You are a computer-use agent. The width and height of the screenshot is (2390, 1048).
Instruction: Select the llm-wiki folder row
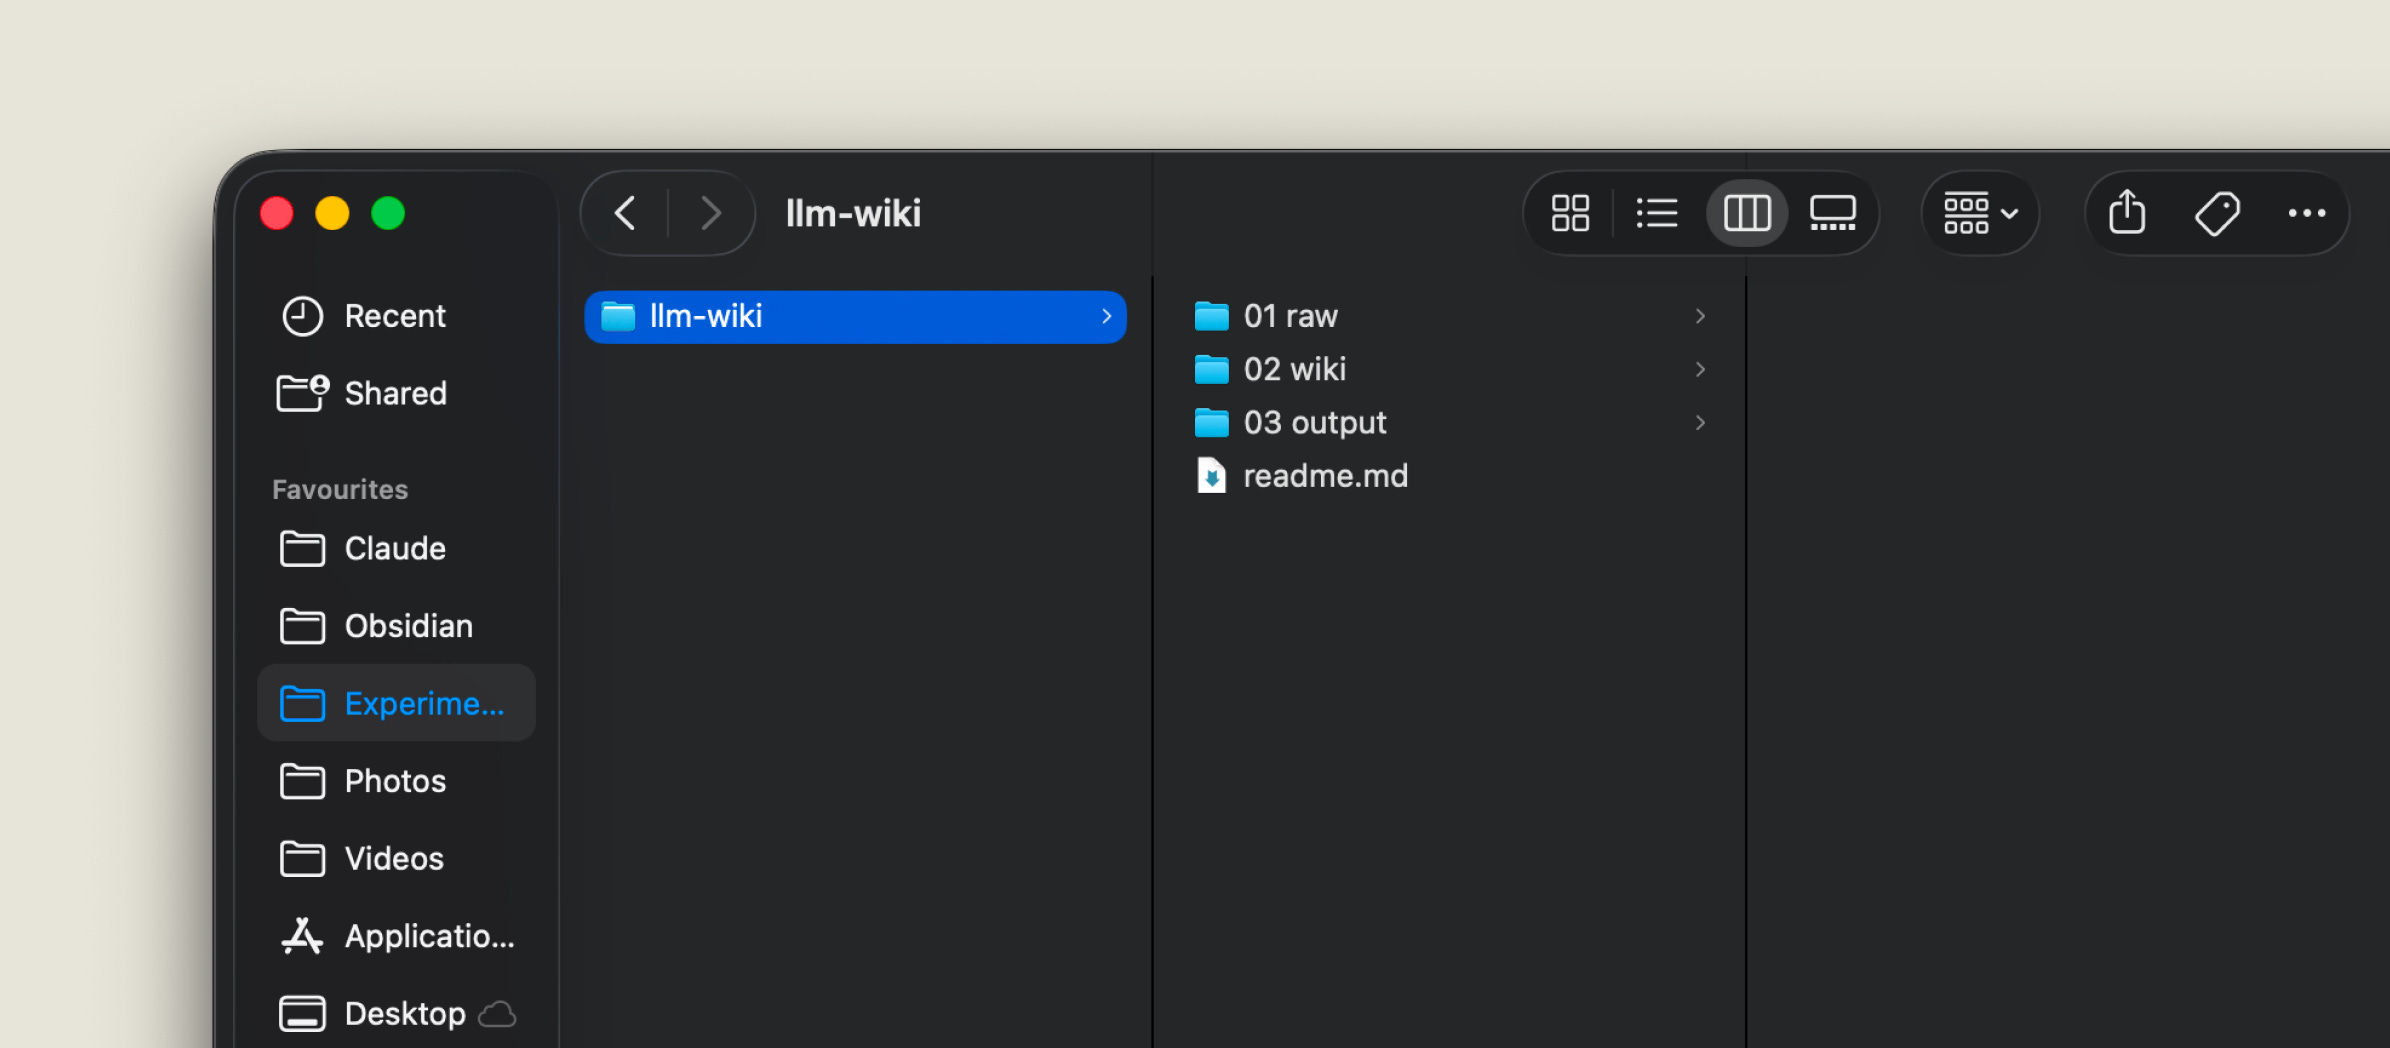tap(855, 316)
